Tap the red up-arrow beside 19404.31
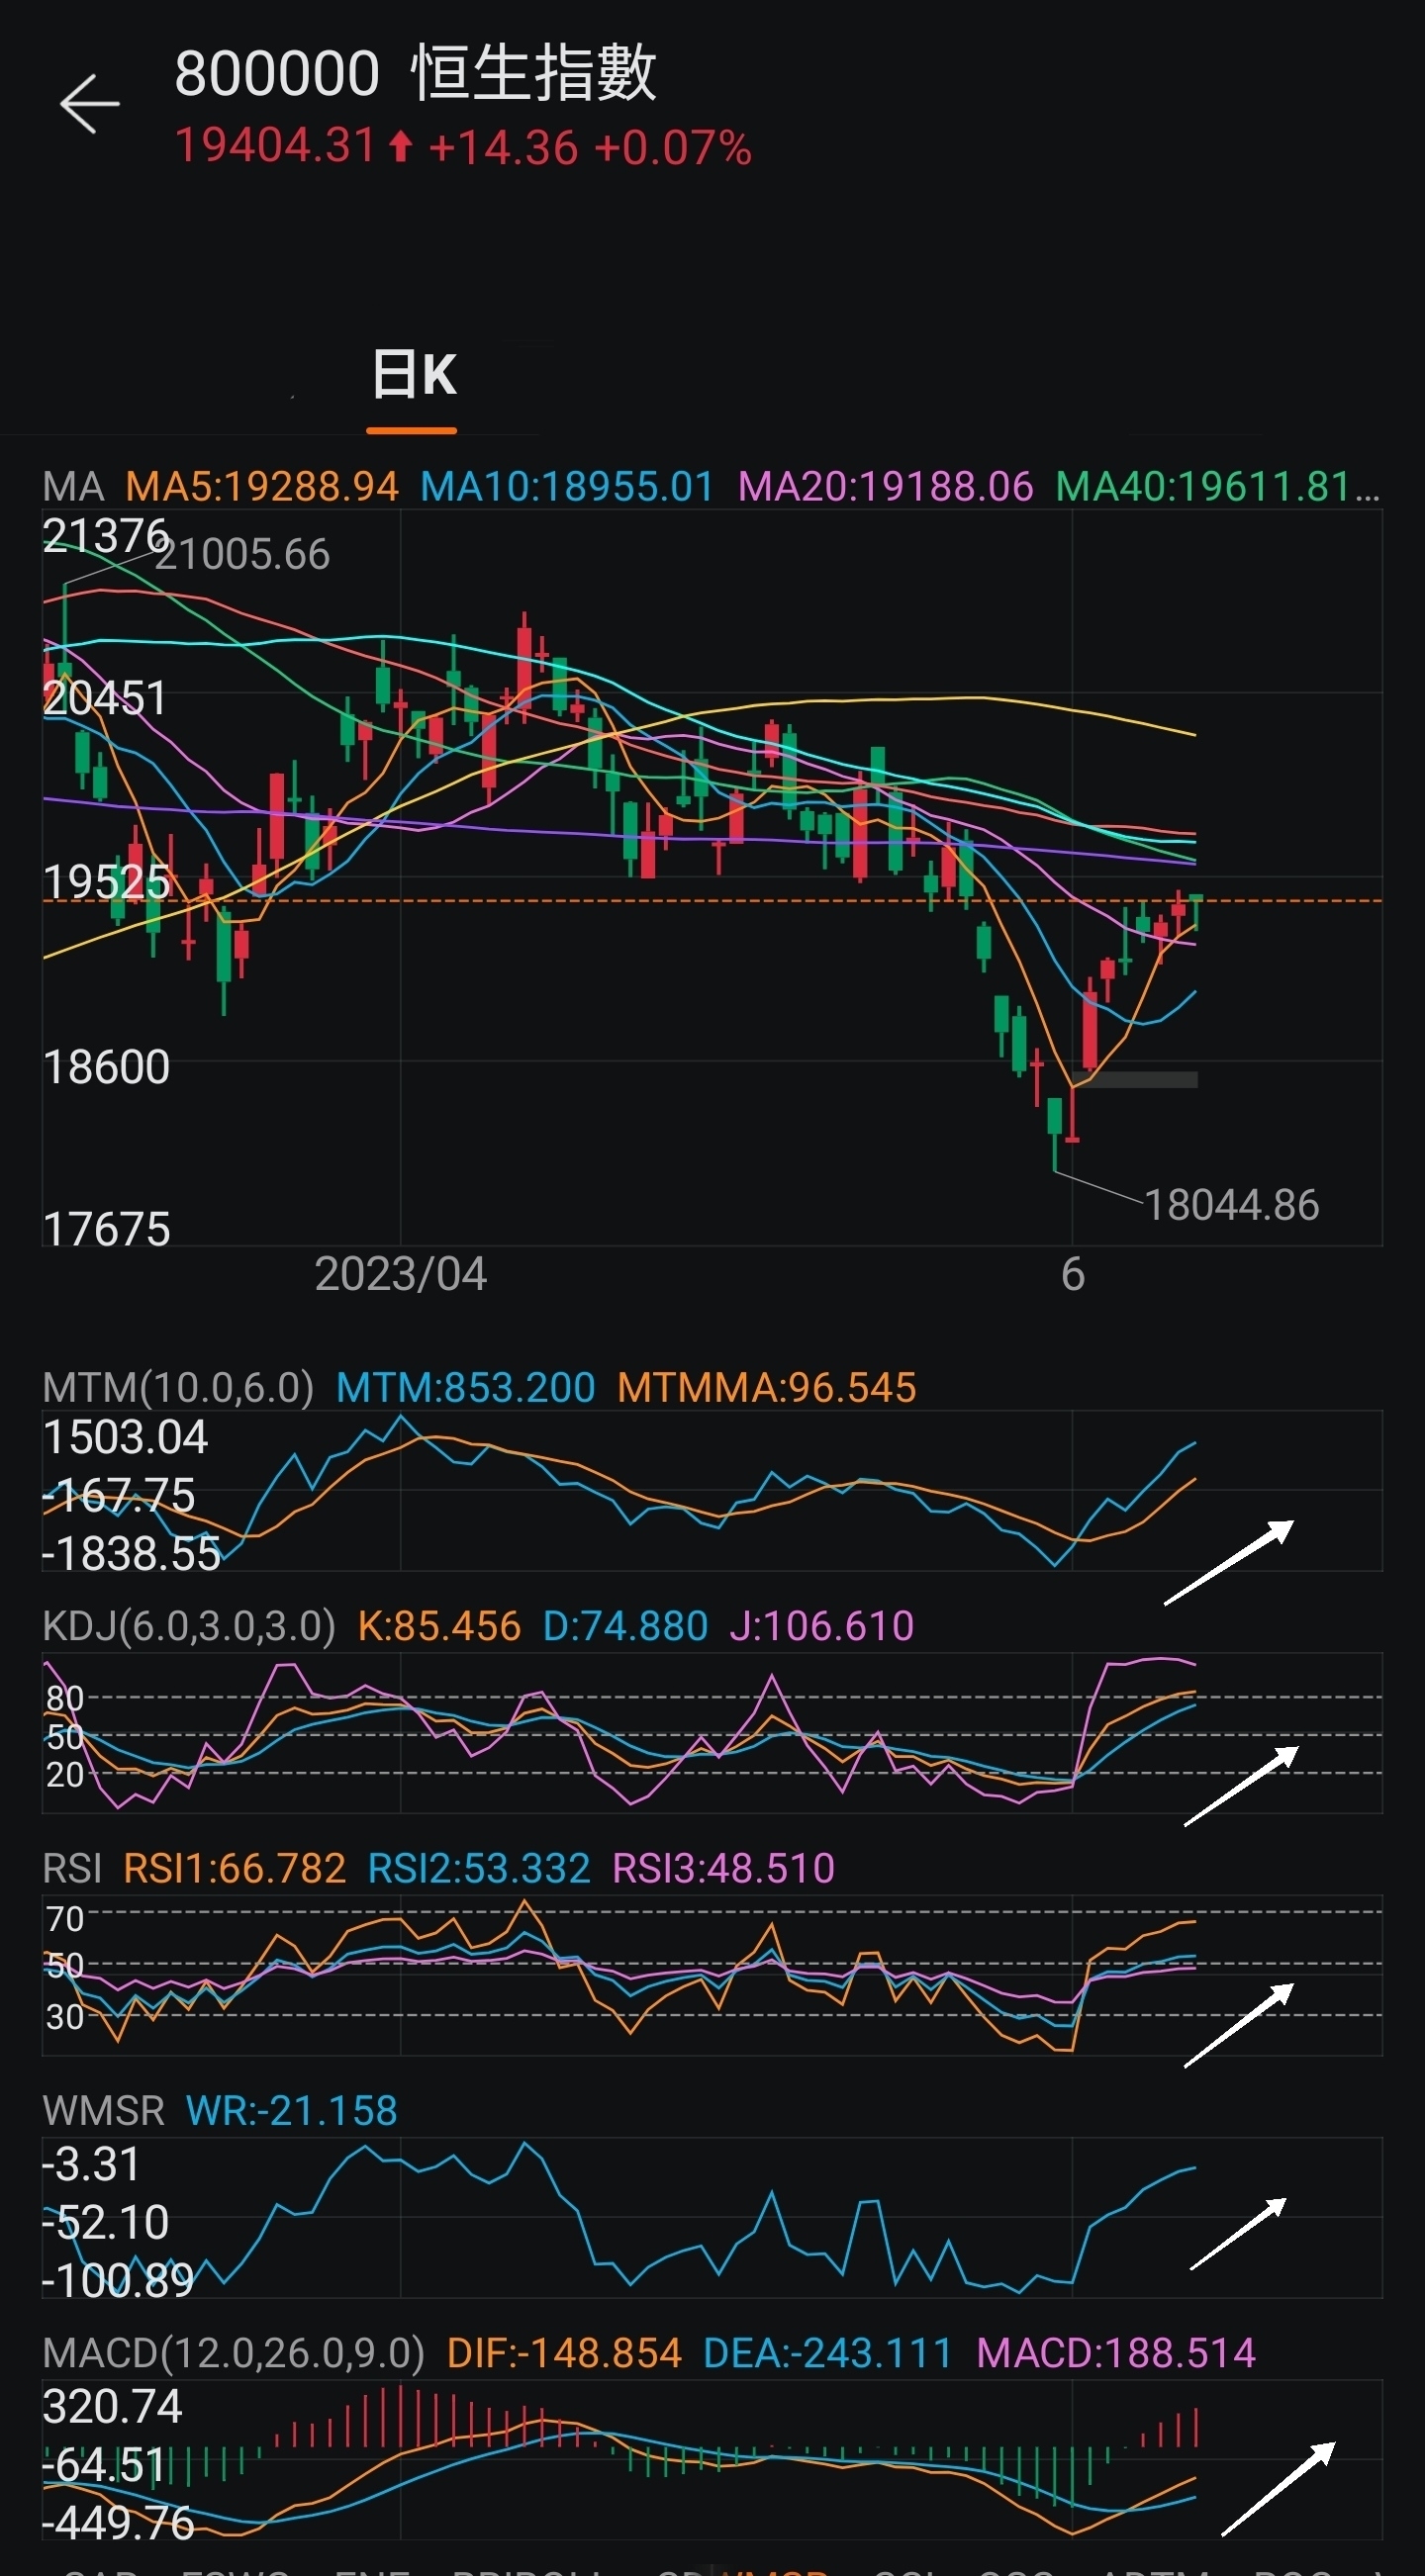The width and height of the screenshot is (1425, 2576). pyautogui.click(x=400, y=147)
